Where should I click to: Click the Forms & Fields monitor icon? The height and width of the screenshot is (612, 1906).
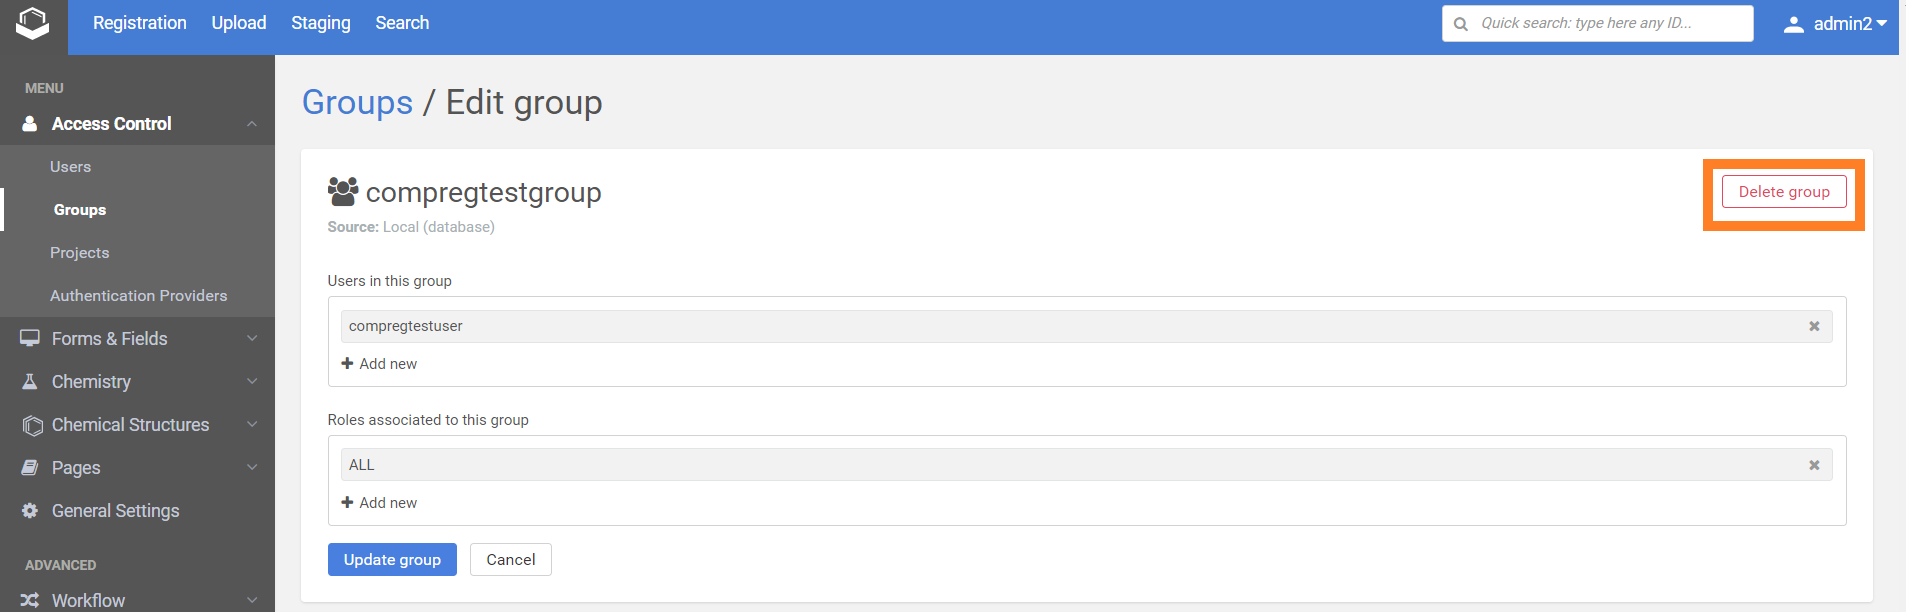tap(30, 339)
